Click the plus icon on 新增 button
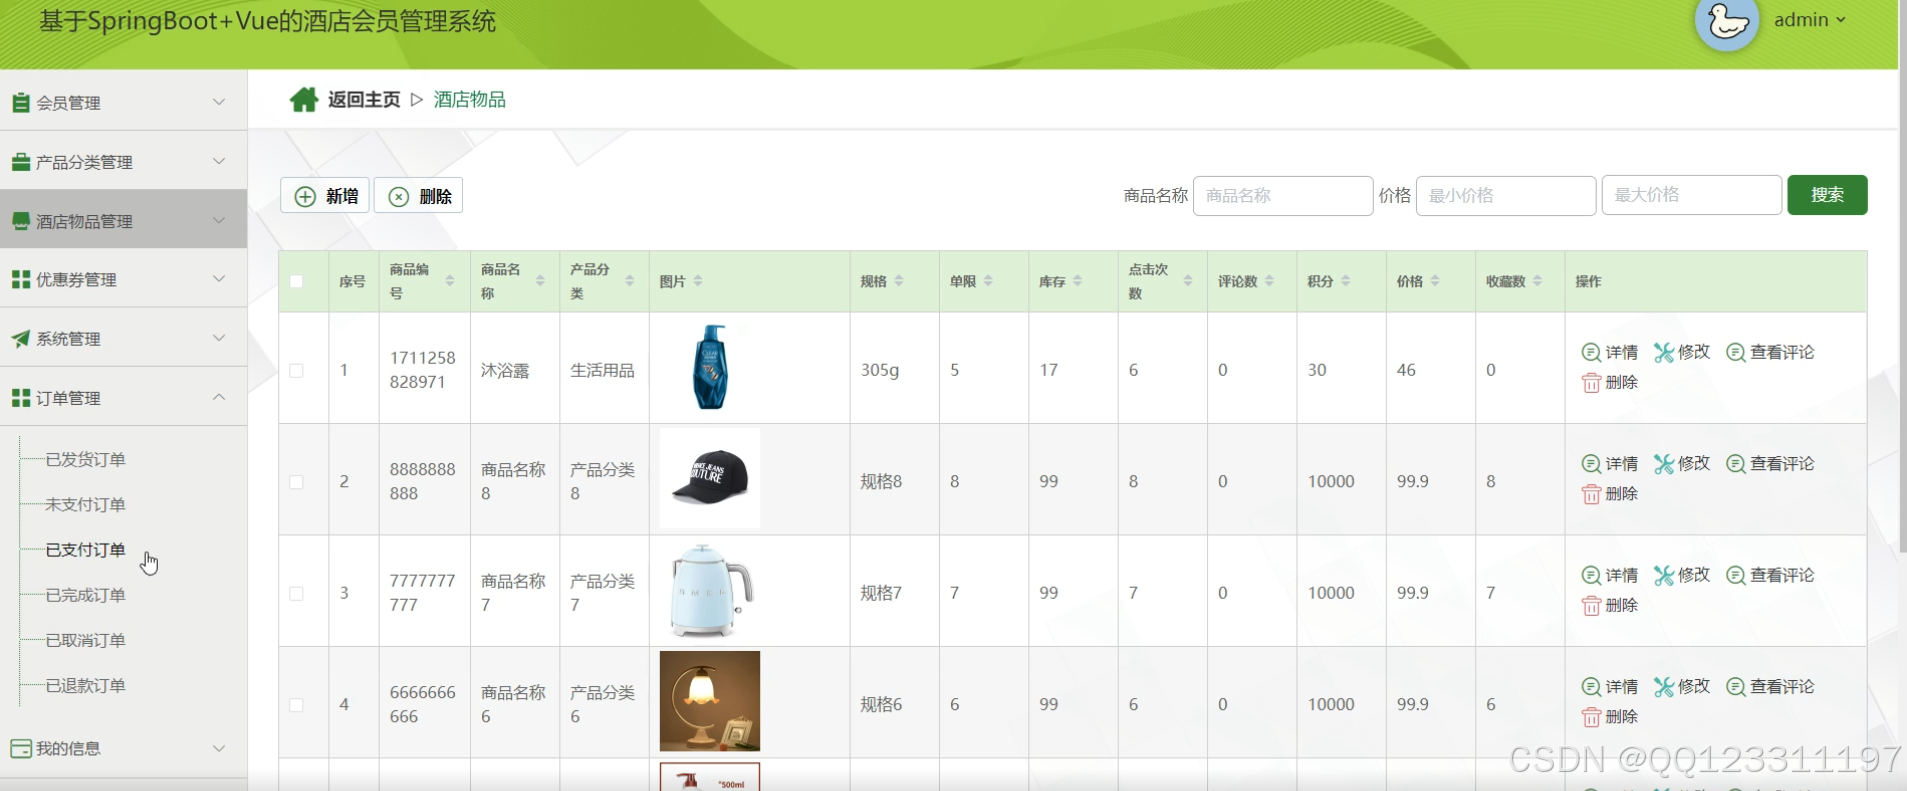Viewport: 1907px width, 791px height. coord(305,196)
